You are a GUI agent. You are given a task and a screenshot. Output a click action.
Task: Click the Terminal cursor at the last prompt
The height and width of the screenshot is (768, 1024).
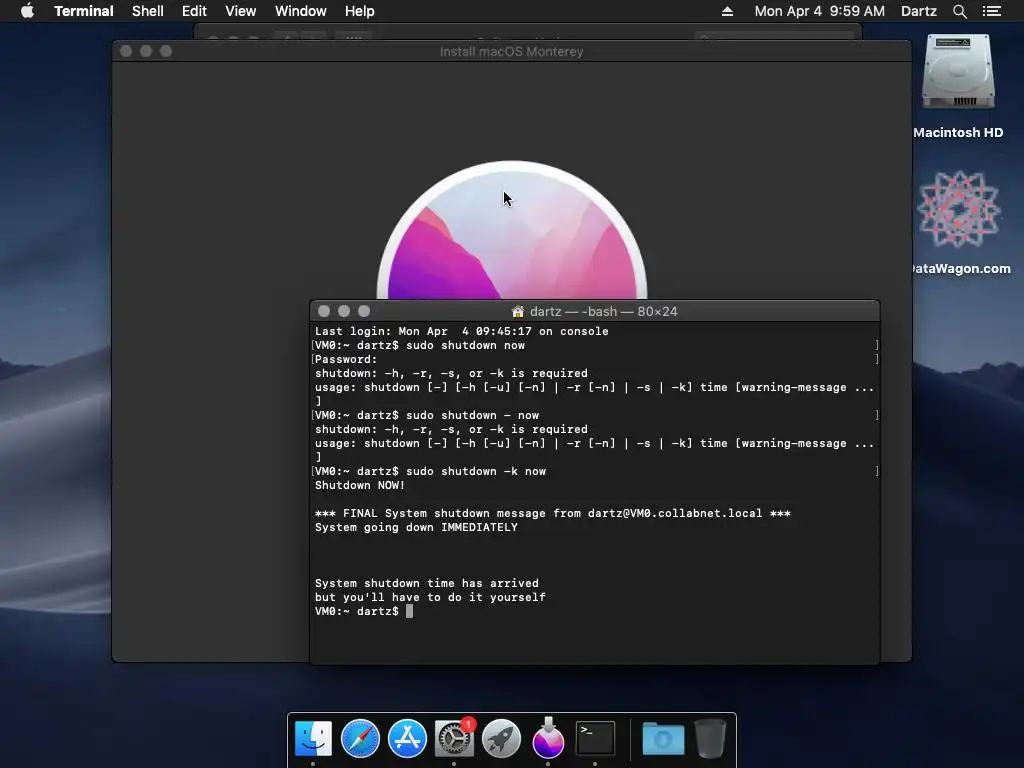[409, 611]
